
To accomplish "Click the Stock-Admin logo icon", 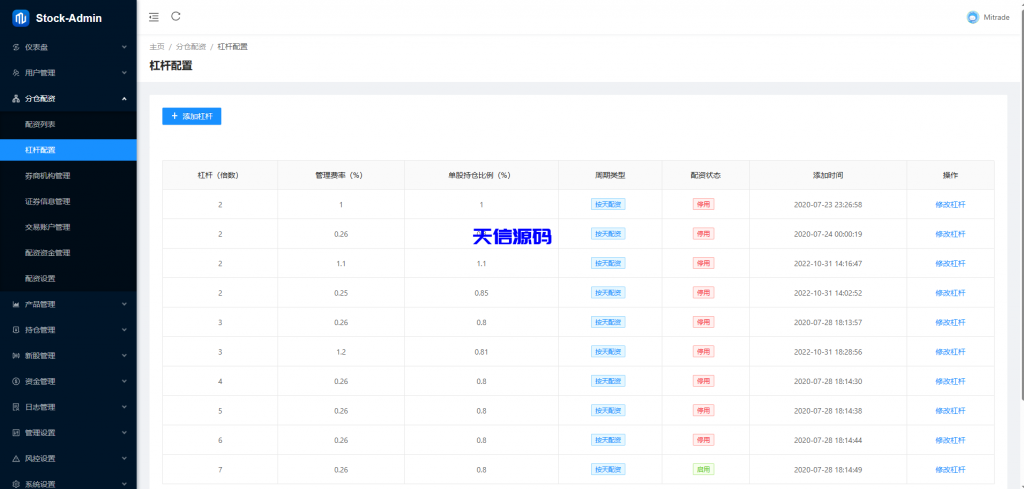I will pyautogui.click(x=19, y=17).
